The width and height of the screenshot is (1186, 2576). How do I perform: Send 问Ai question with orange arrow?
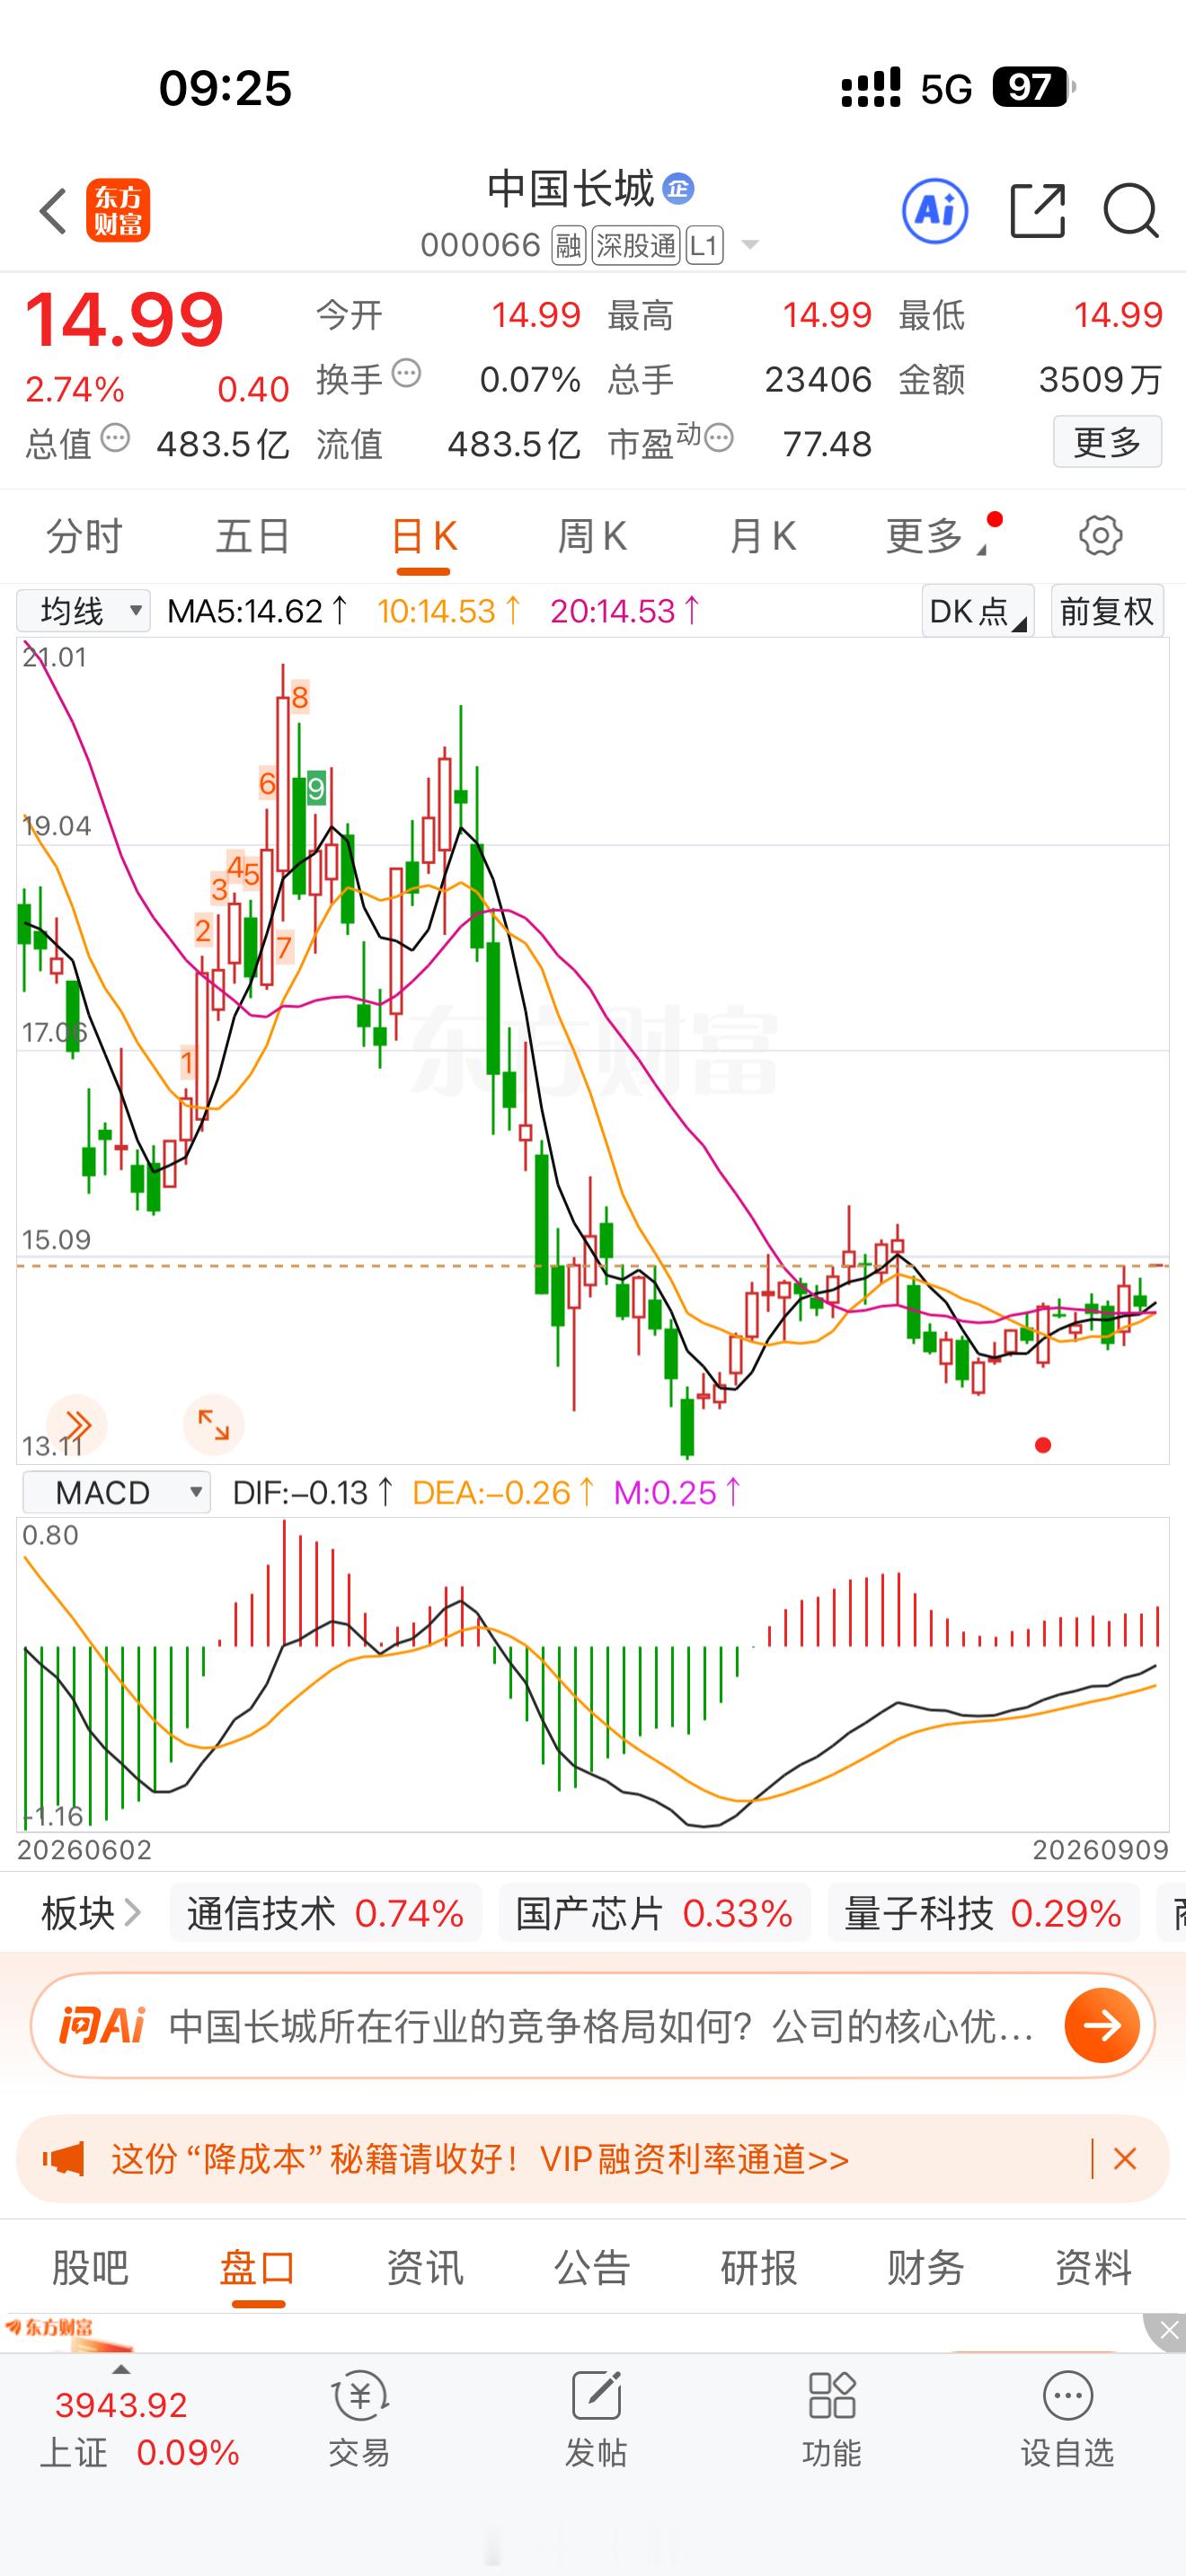1102,2026
